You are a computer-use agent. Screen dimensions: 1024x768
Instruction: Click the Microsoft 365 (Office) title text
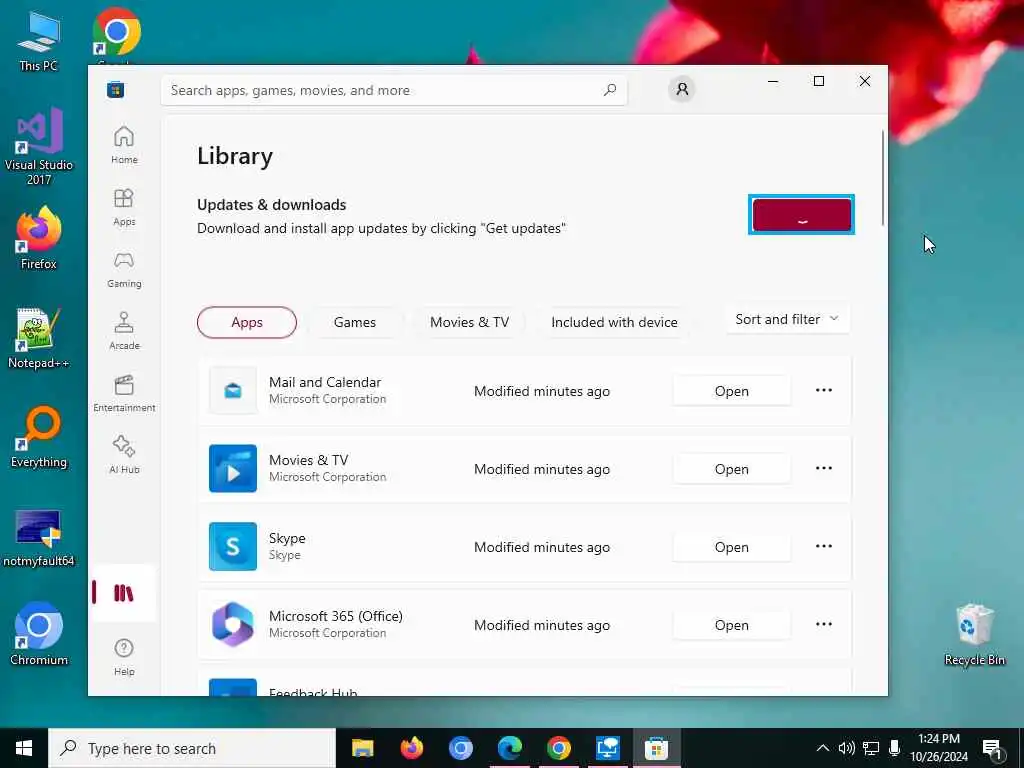[336, 616]
